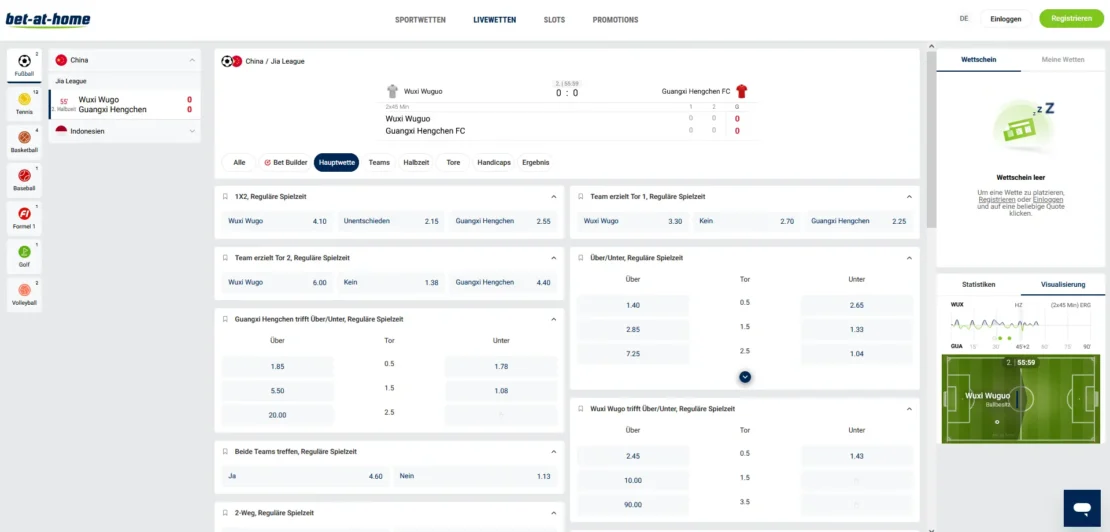This screenshot has height=532, width=1110.
Task: Bookmark the Beide Teams treffen market
Action: click(x=225, y=451)
